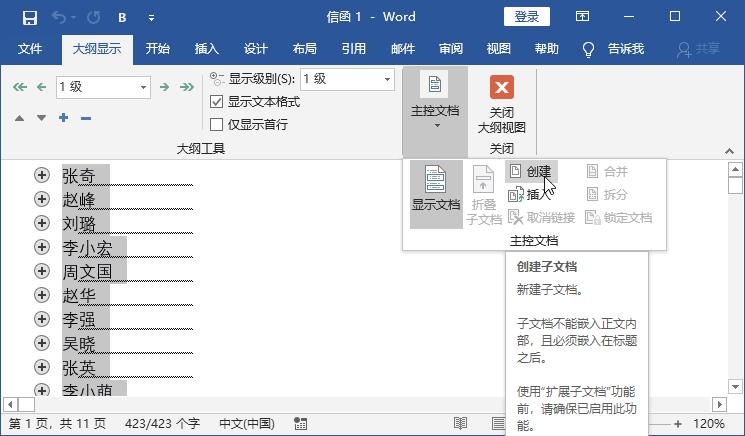Click horizontal scrollbar left arrow
This screenshot has width=745, height=436.
pos(10,405)
